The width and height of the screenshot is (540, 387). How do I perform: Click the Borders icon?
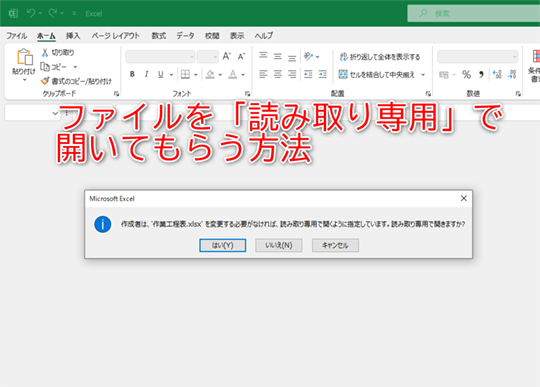(185, 74)
